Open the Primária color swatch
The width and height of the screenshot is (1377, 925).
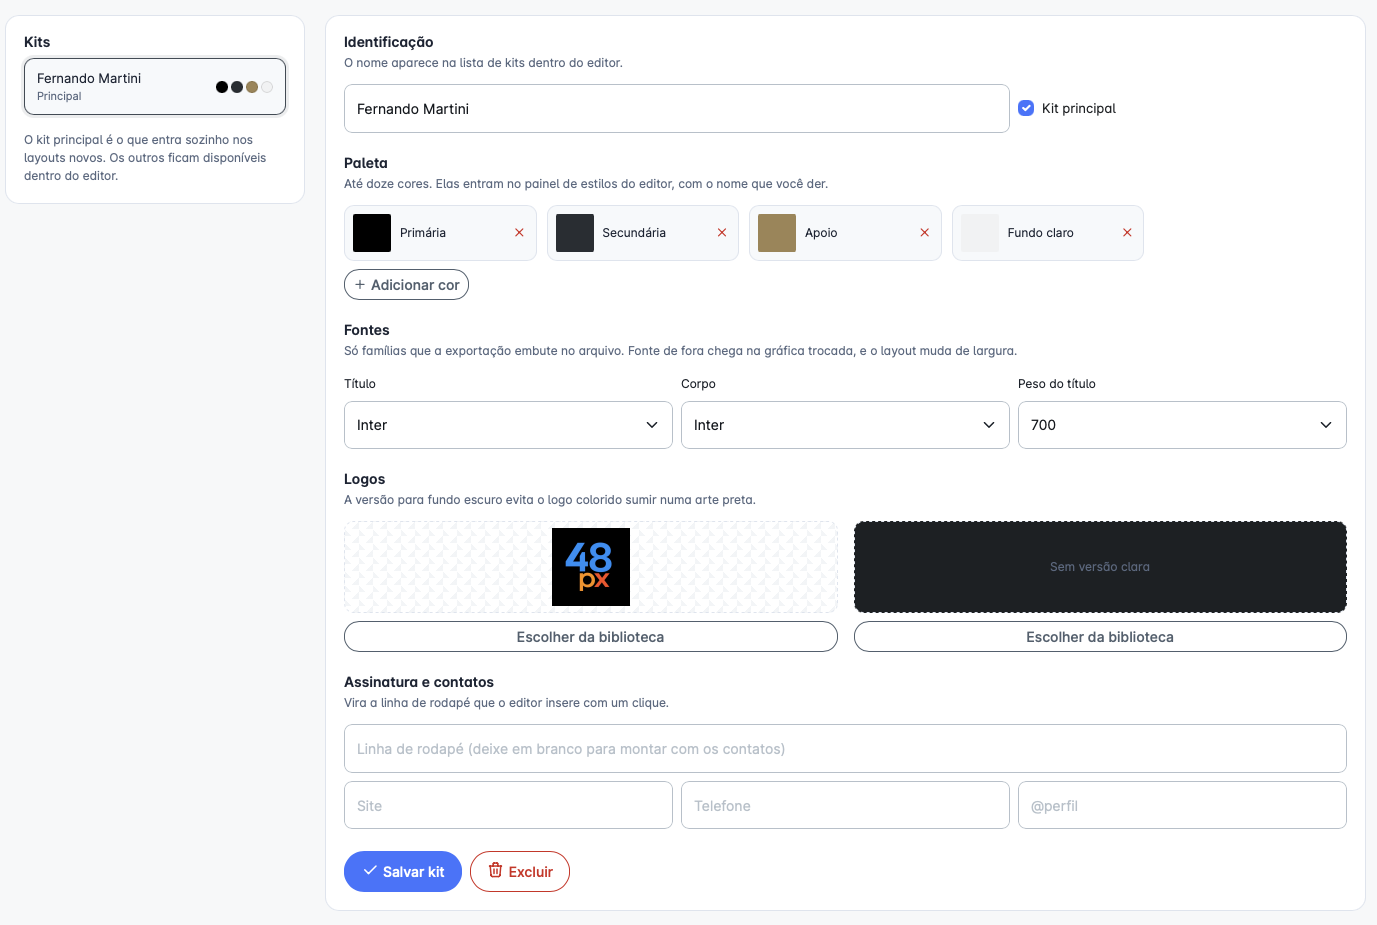point(372,233)
